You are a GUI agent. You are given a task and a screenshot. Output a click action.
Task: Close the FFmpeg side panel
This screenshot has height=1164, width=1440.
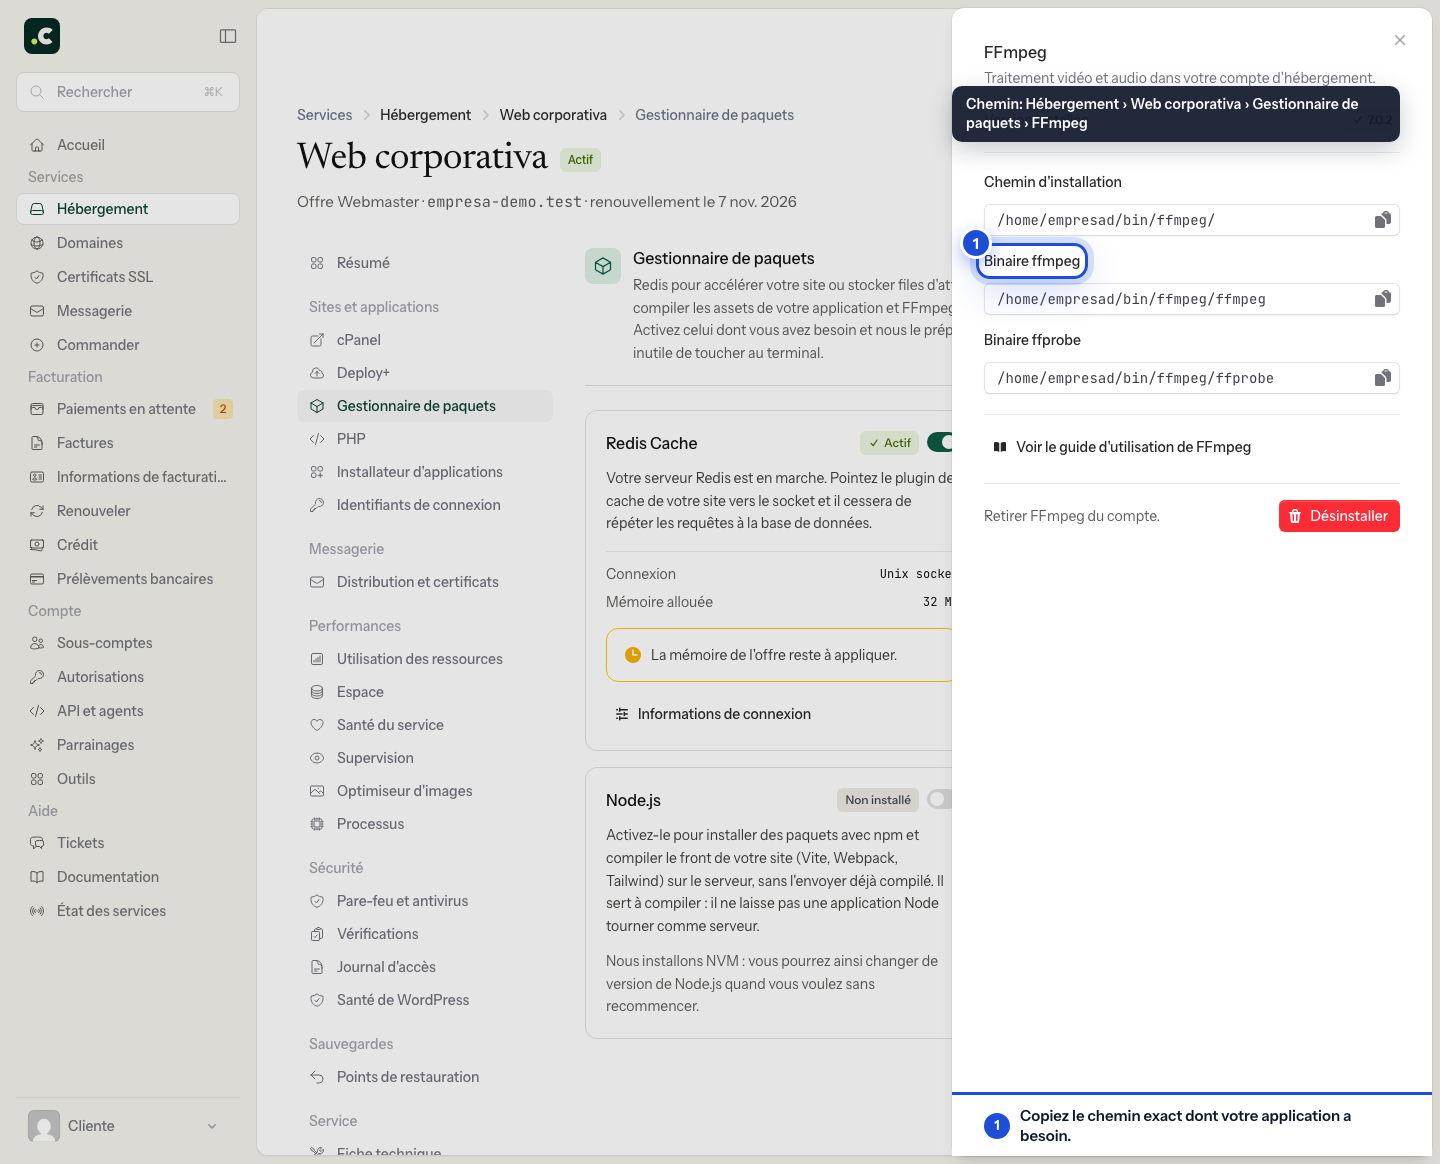1400,40
